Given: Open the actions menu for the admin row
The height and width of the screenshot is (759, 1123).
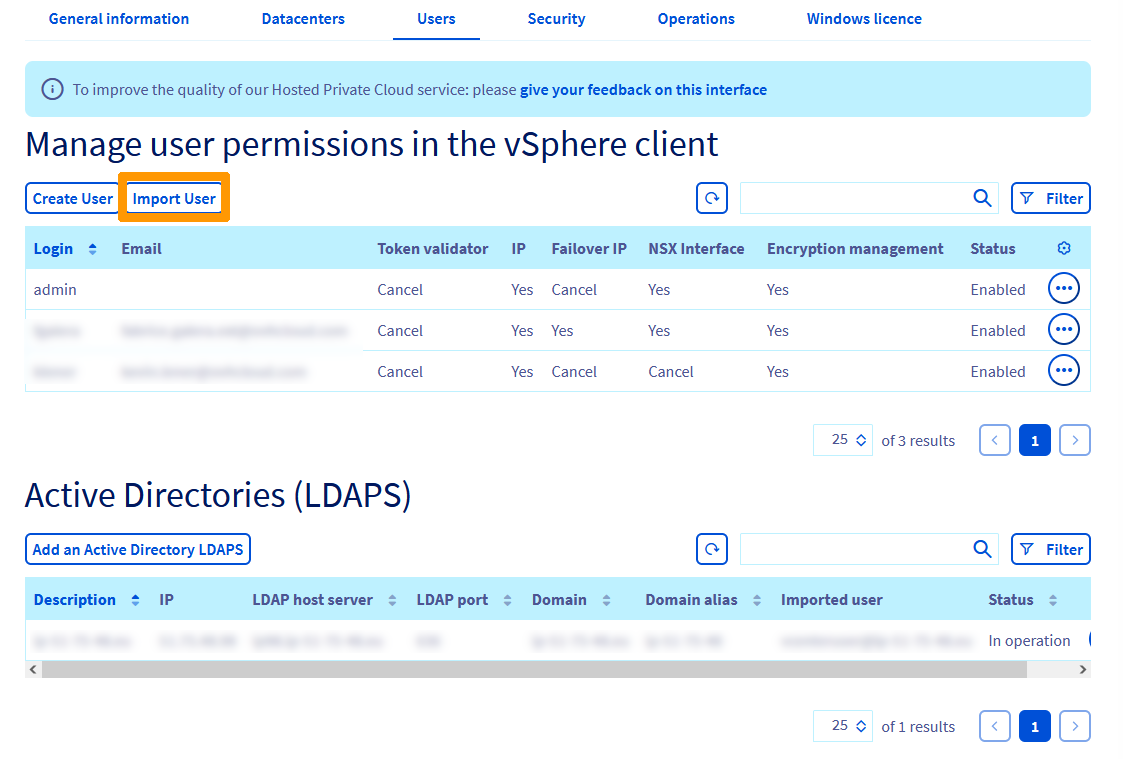Looking at the screenshot, I should click(1063, 288).
